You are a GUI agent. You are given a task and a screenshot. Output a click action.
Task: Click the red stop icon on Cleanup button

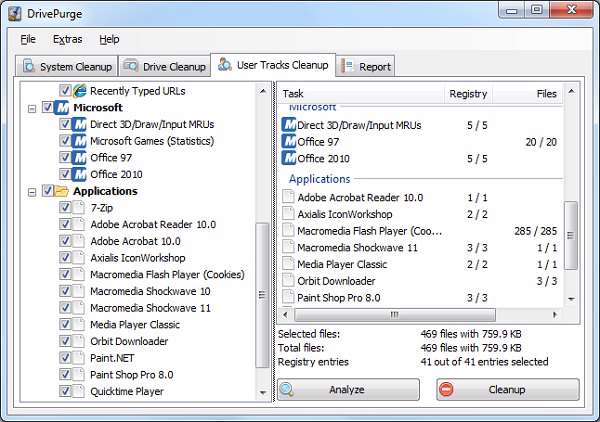pyautogui.click(x=446, y=389)
